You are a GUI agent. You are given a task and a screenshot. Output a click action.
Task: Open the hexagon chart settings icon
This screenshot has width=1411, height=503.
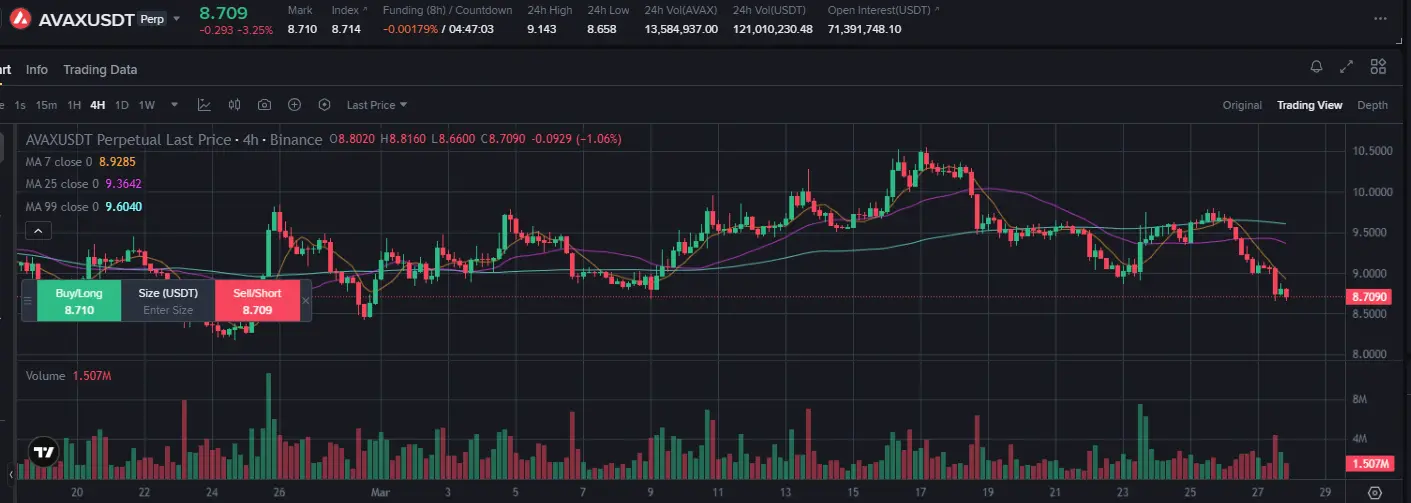point(324,104)
